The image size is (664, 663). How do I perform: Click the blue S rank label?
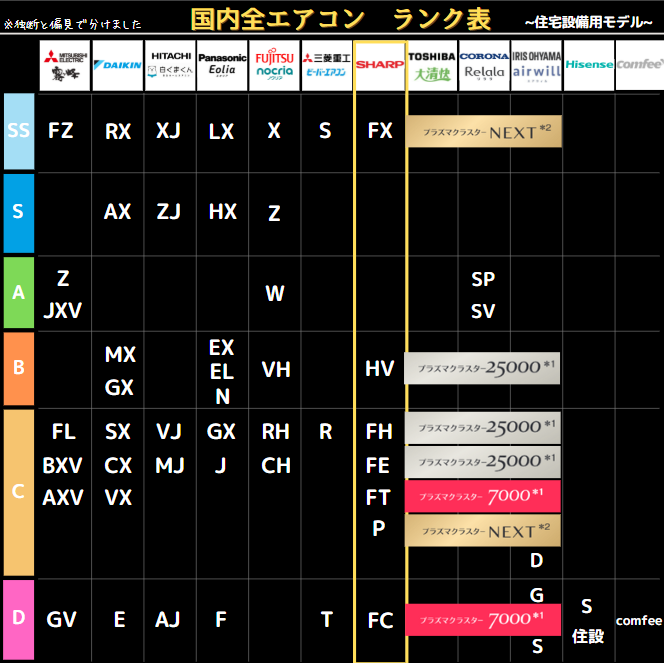click(19, 213)
